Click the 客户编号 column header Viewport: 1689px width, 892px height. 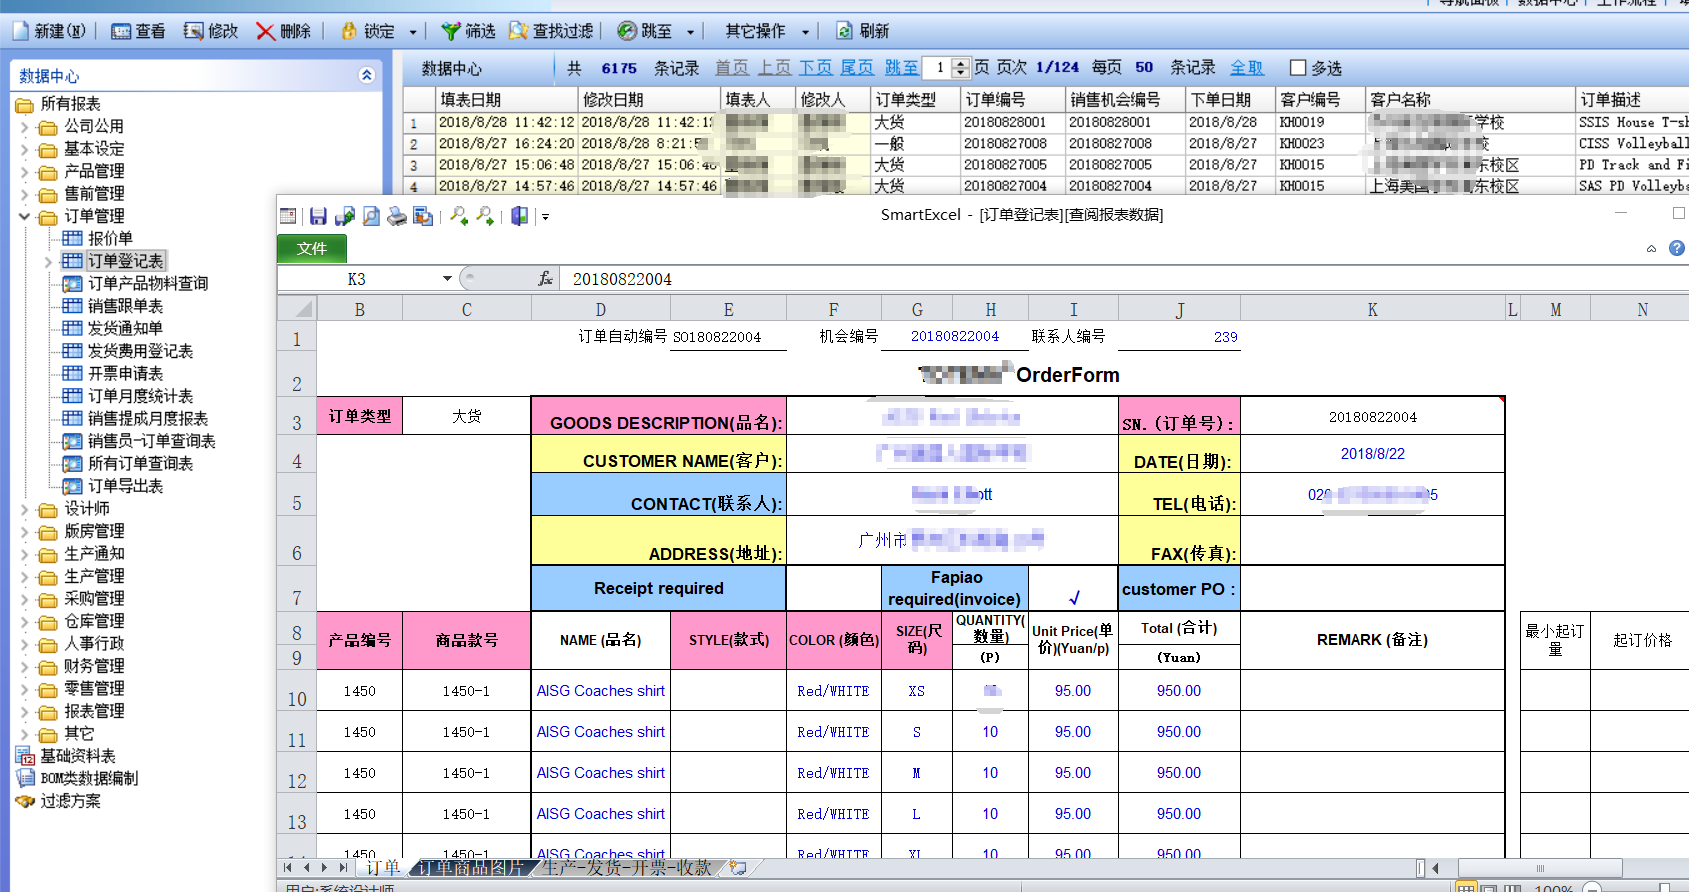(x=1320, y=99)
